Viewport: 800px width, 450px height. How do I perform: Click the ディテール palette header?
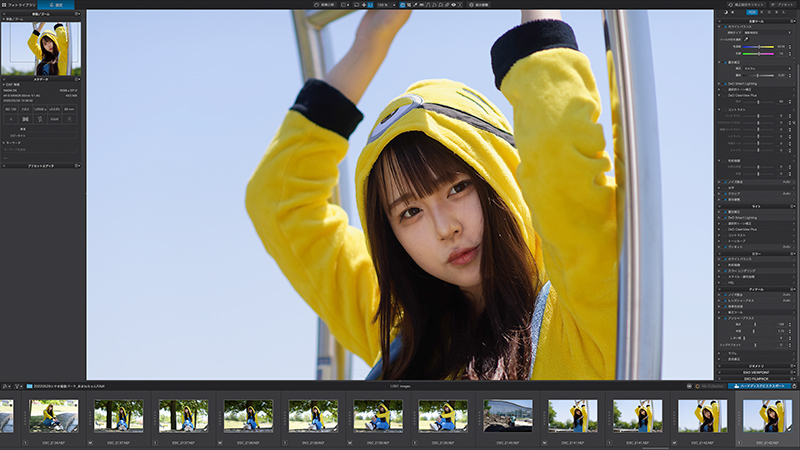(x=756, y=289)
